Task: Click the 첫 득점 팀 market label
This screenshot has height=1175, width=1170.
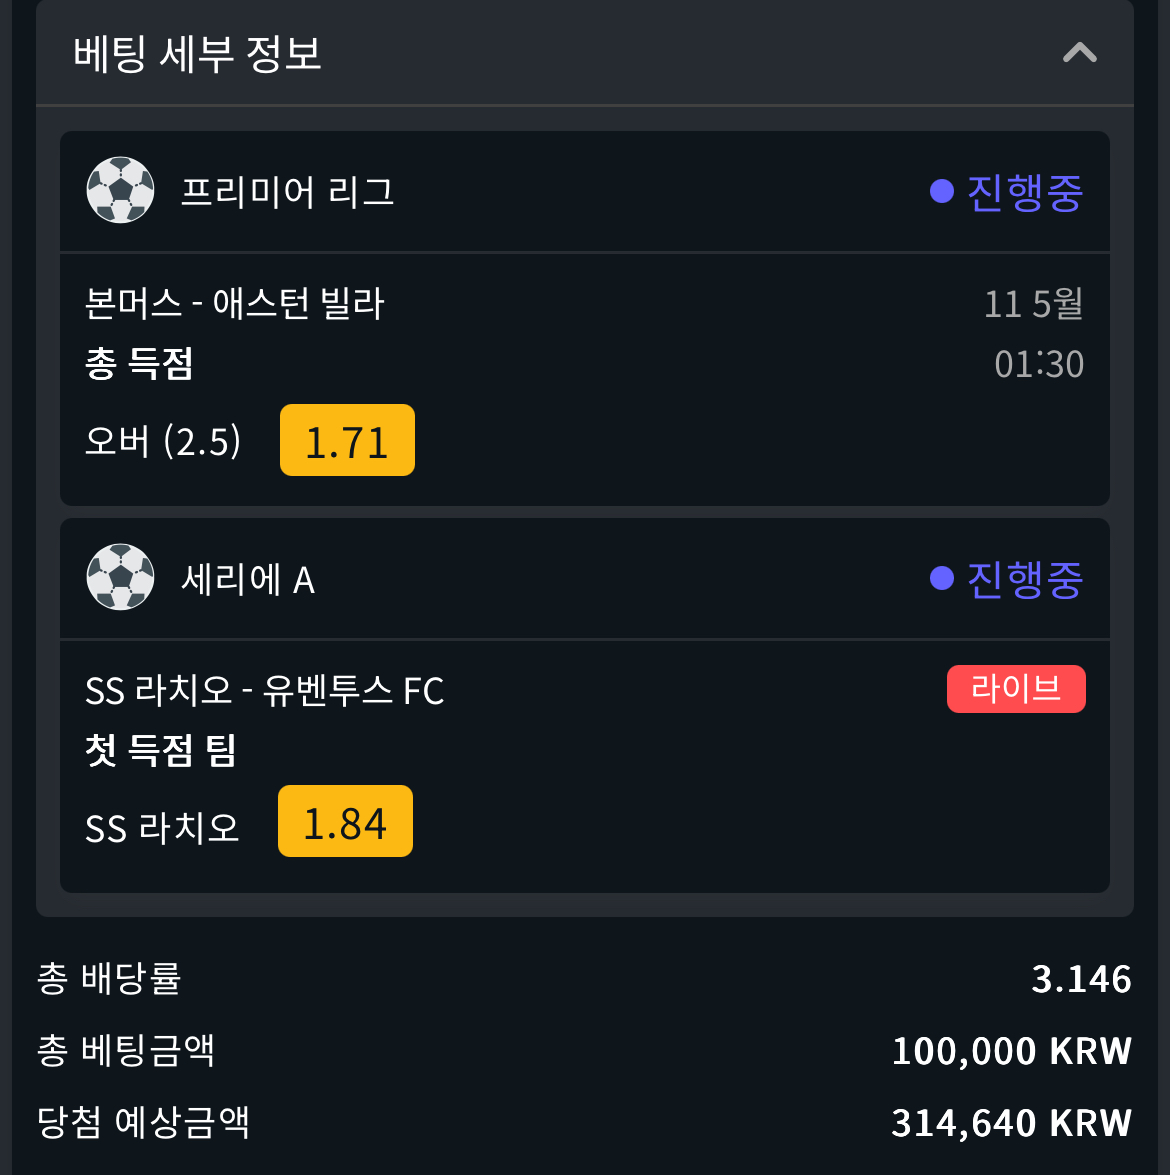Action: coord(160,750)
